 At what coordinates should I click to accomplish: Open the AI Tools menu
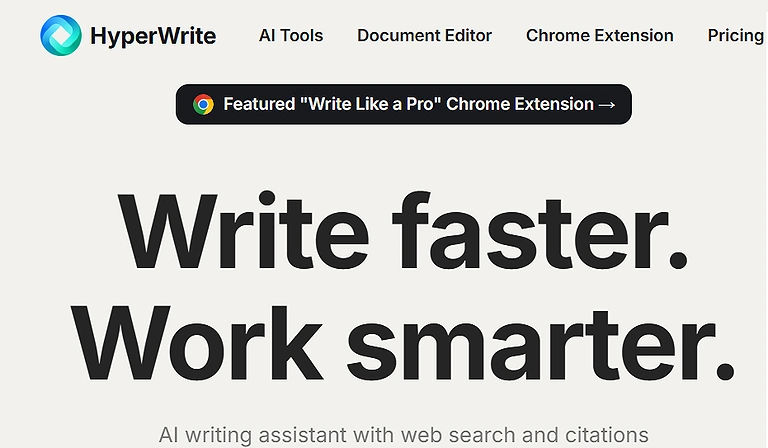(291, 35)
